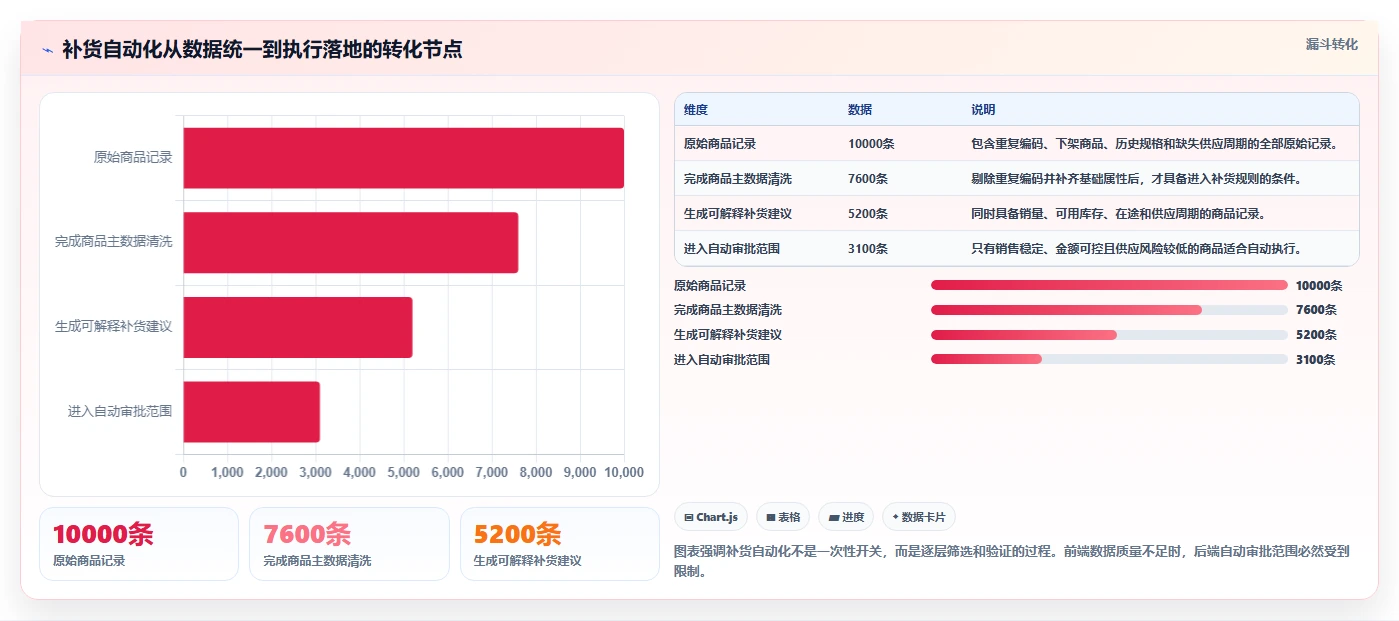1399x621 pixels.
Task: Click the 说明 column header
Action: (x=983, y=110)
